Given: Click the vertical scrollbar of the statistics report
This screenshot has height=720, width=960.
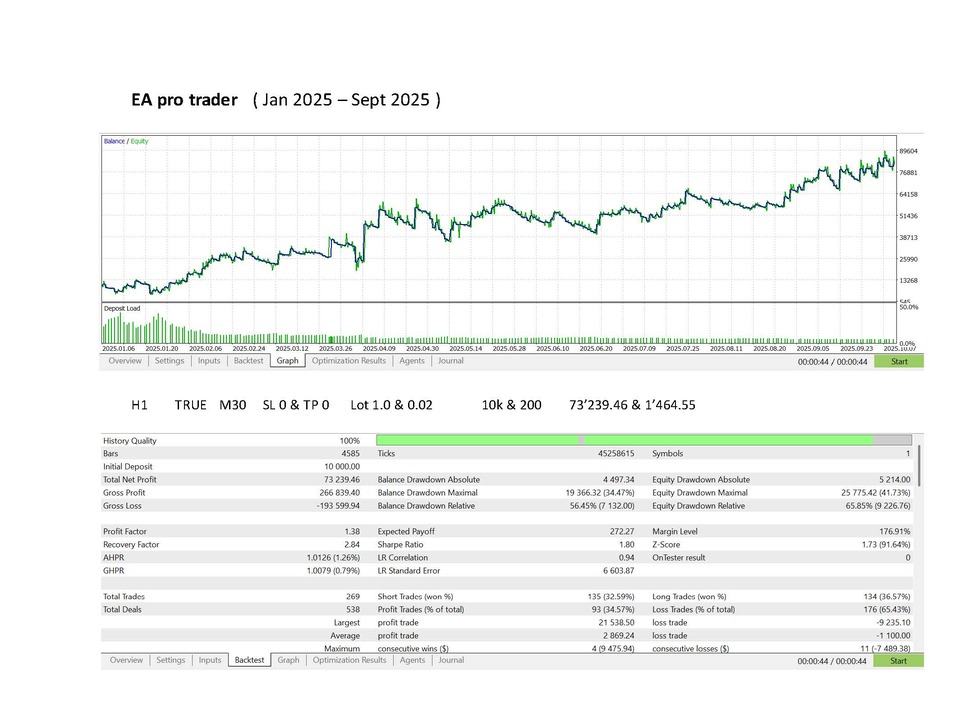Looking at the screenshot, I should [x=920, y=466].
